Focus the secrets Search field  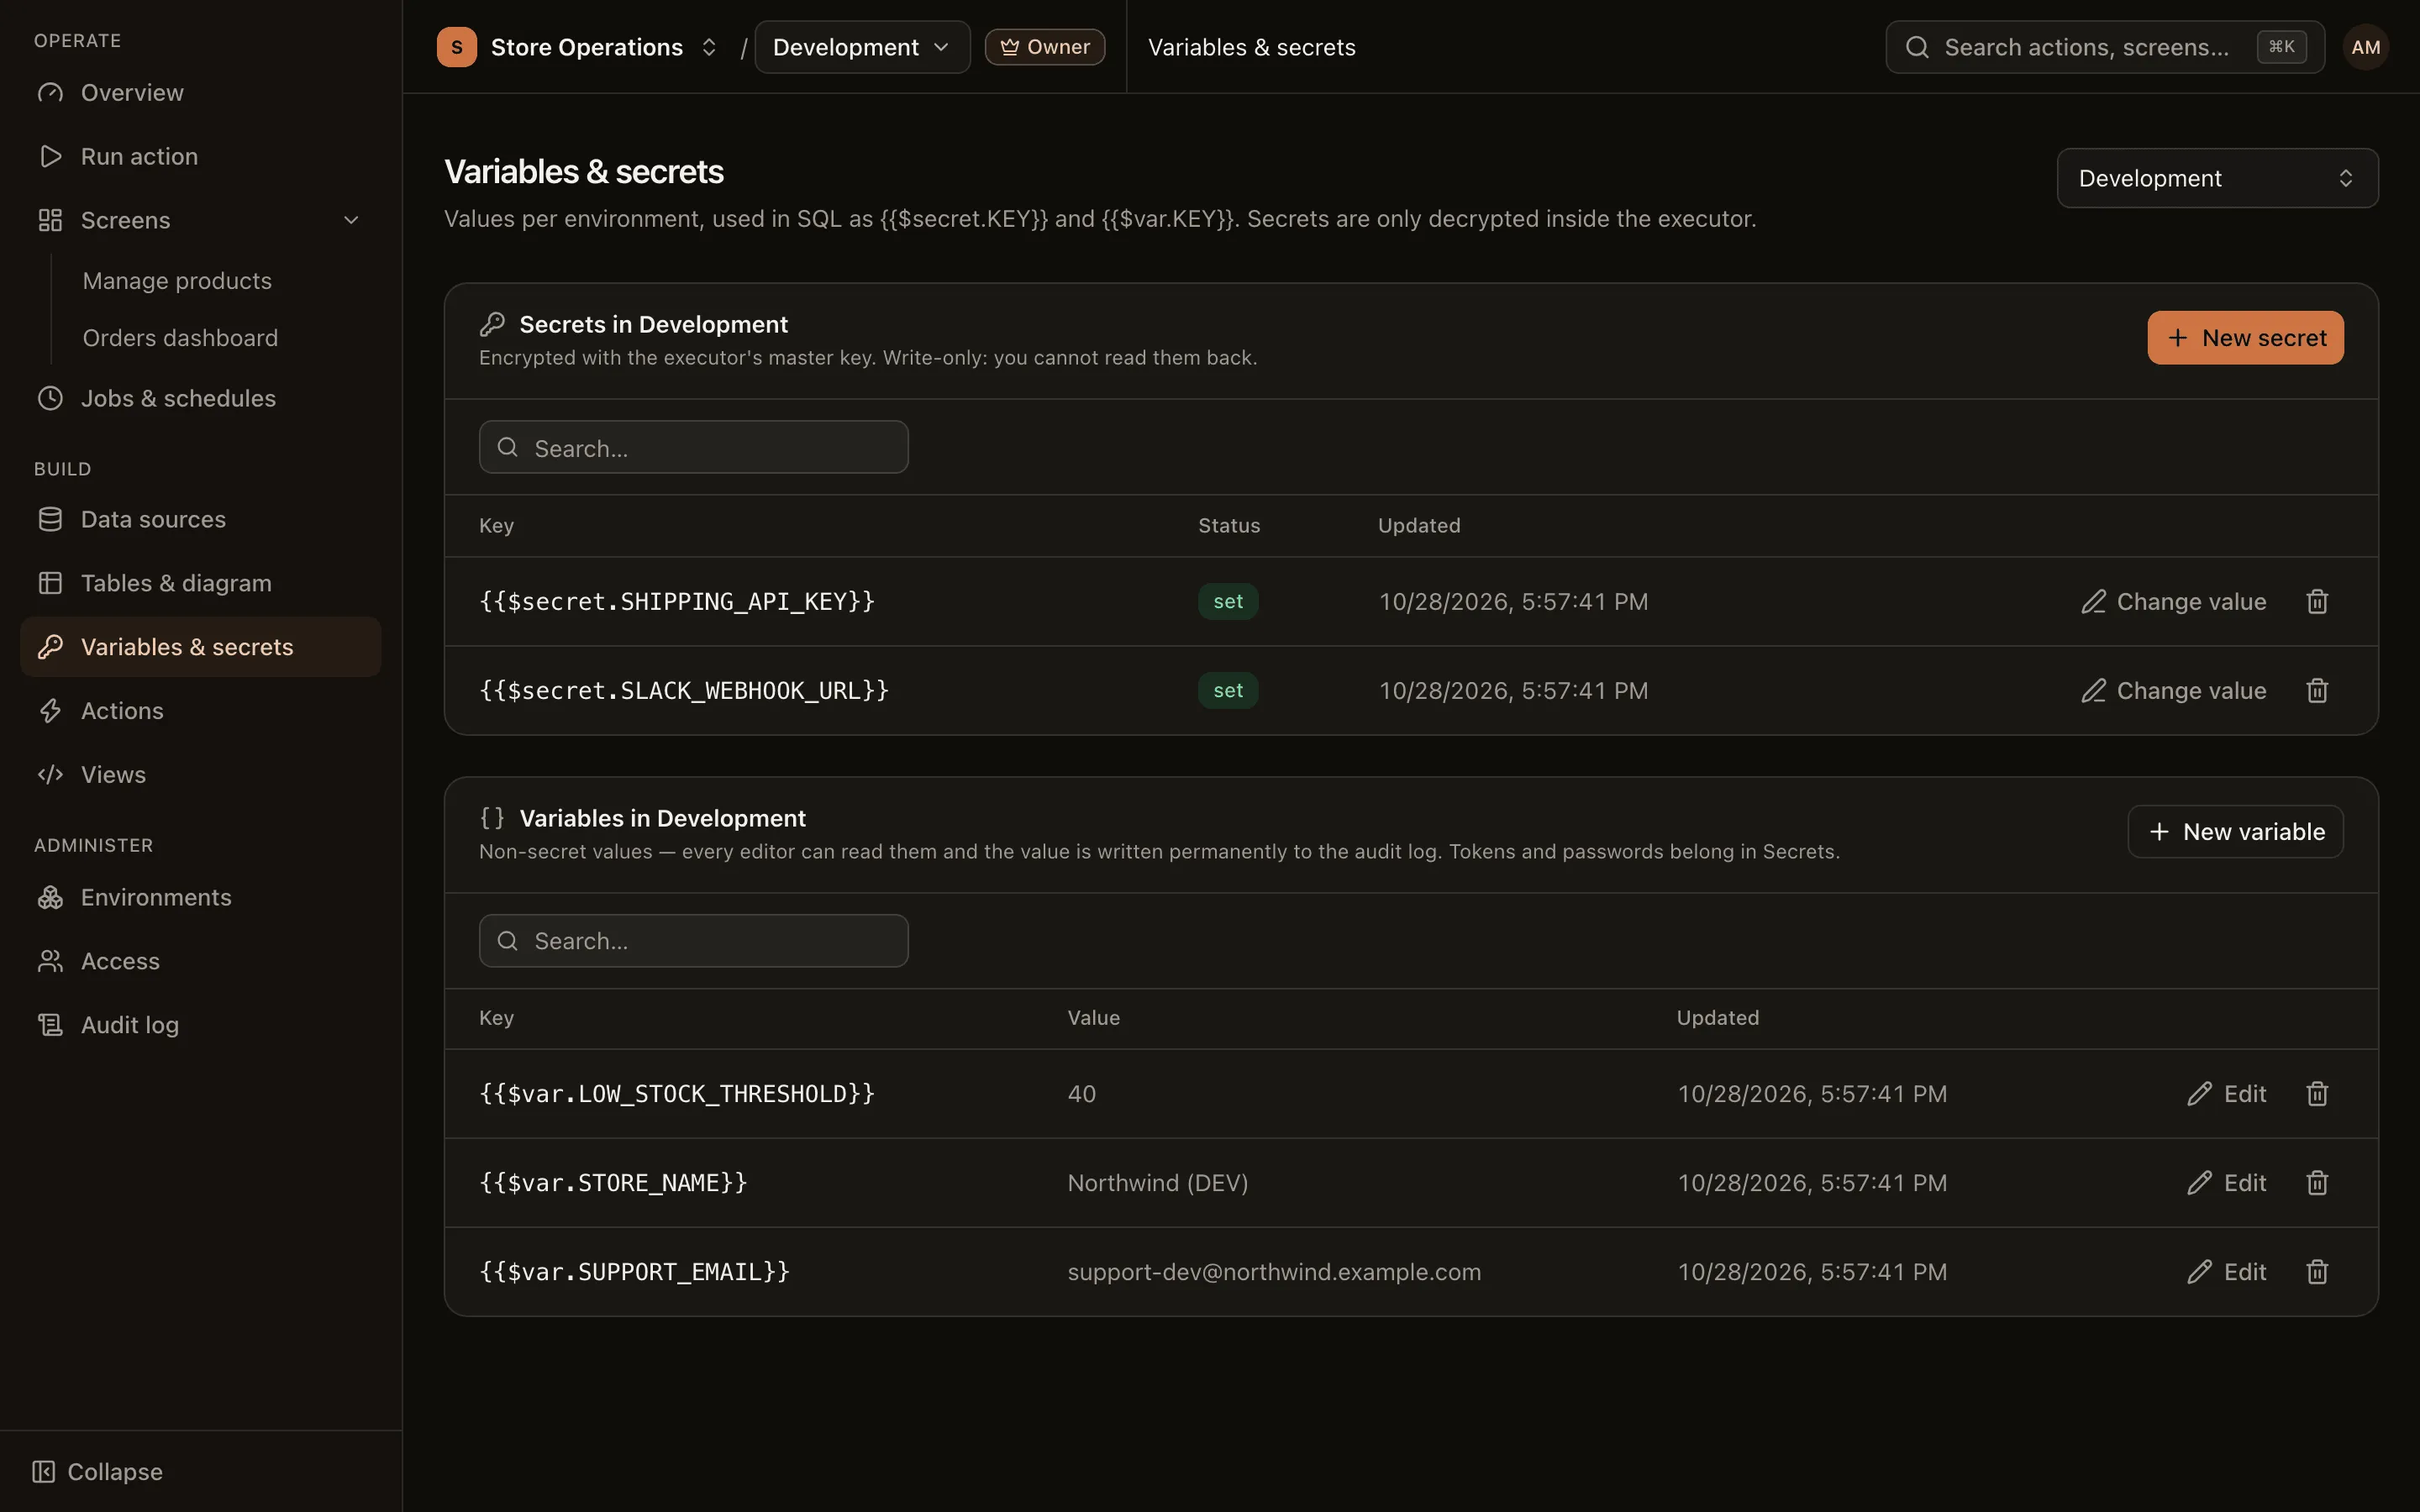(693, 447)
